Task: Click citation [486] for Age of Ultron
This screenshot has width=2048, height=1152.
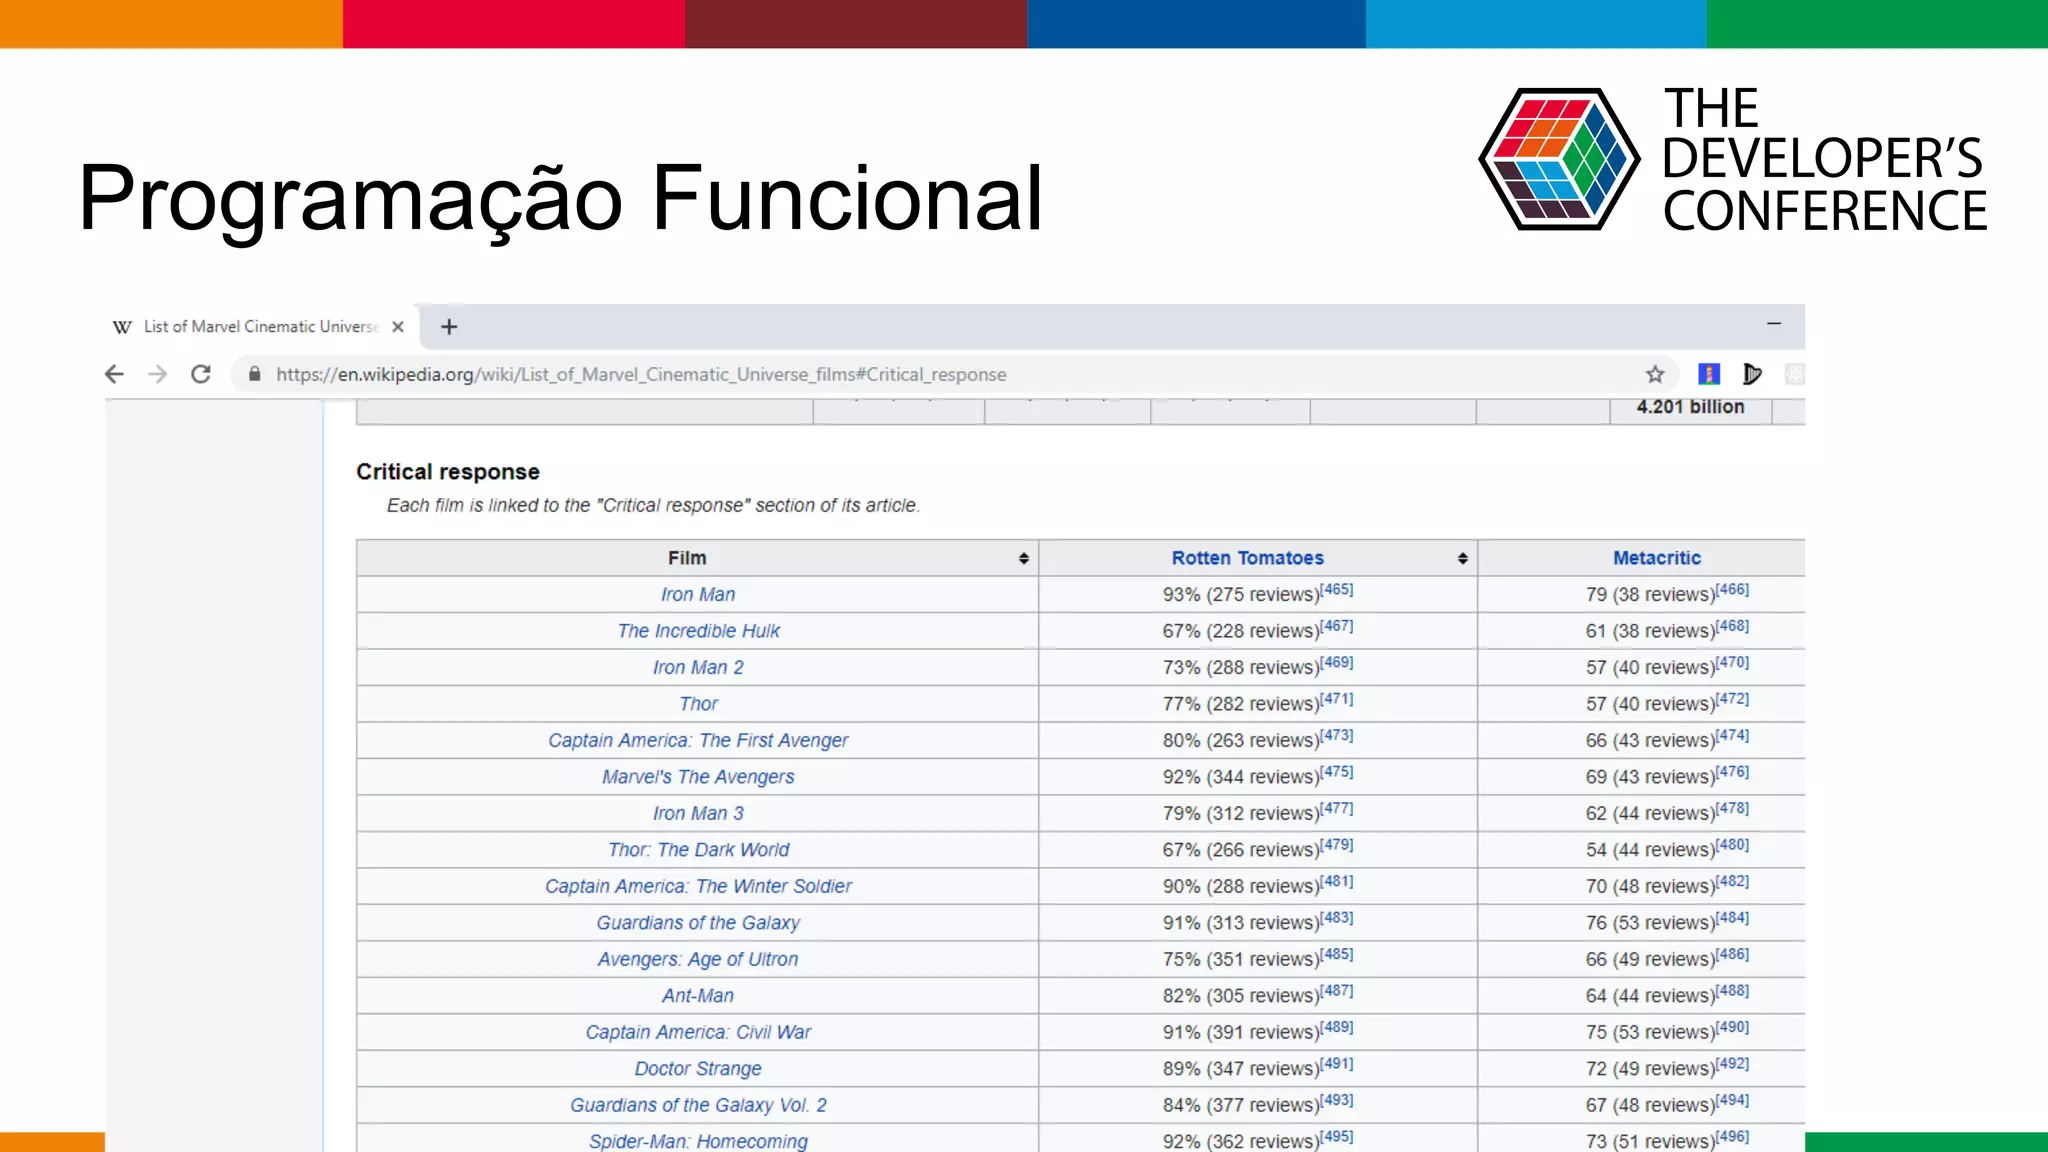Action: [x=1733, y=954]
